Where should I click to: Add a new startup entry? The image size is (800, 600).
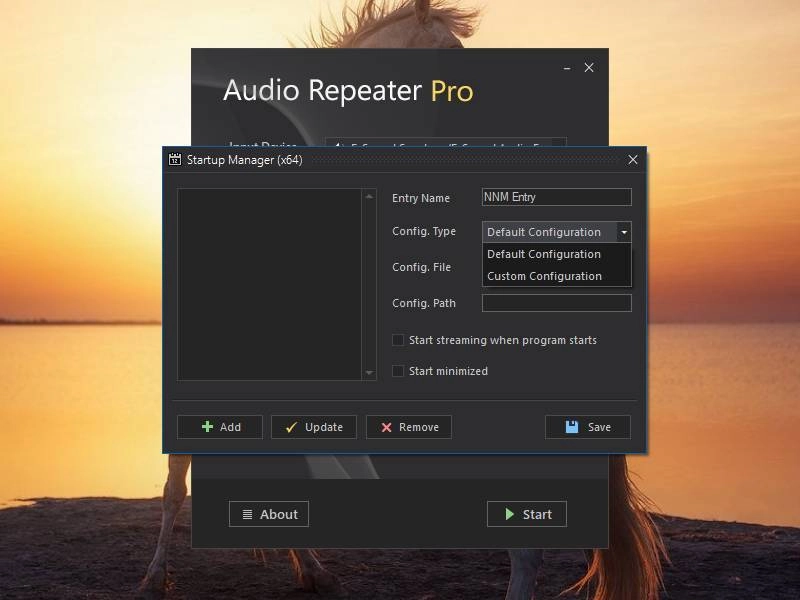coord(220,427)
